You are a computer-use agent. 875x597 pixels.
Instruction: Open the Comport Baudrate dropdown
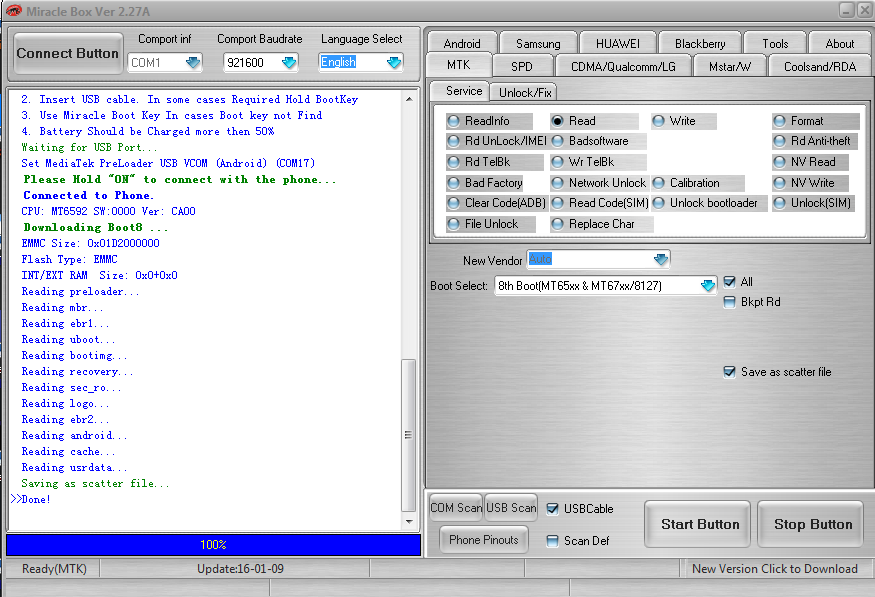(289, 62)
